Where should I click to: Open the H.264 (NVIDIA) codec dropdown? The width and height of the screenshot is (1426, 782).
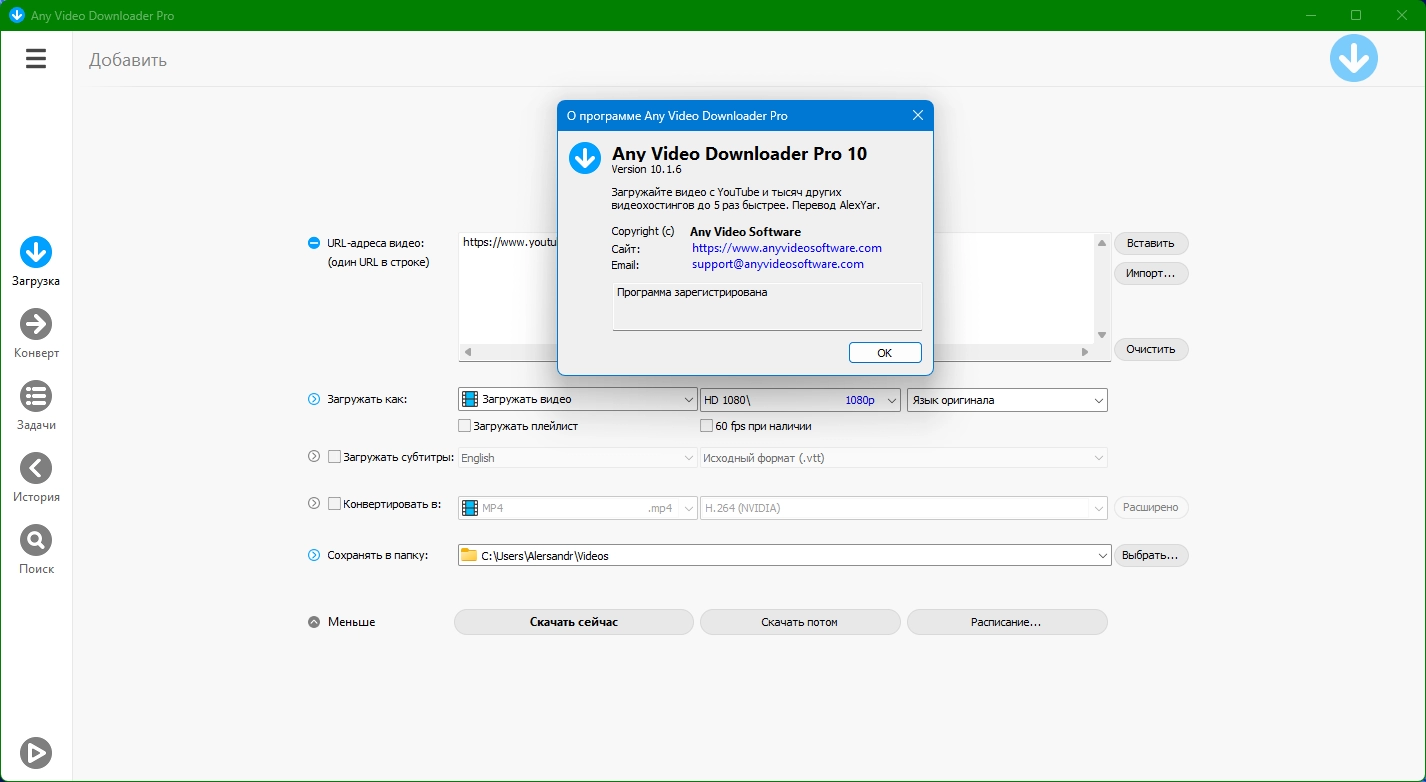pyautogui.click(x=904, y=508)
